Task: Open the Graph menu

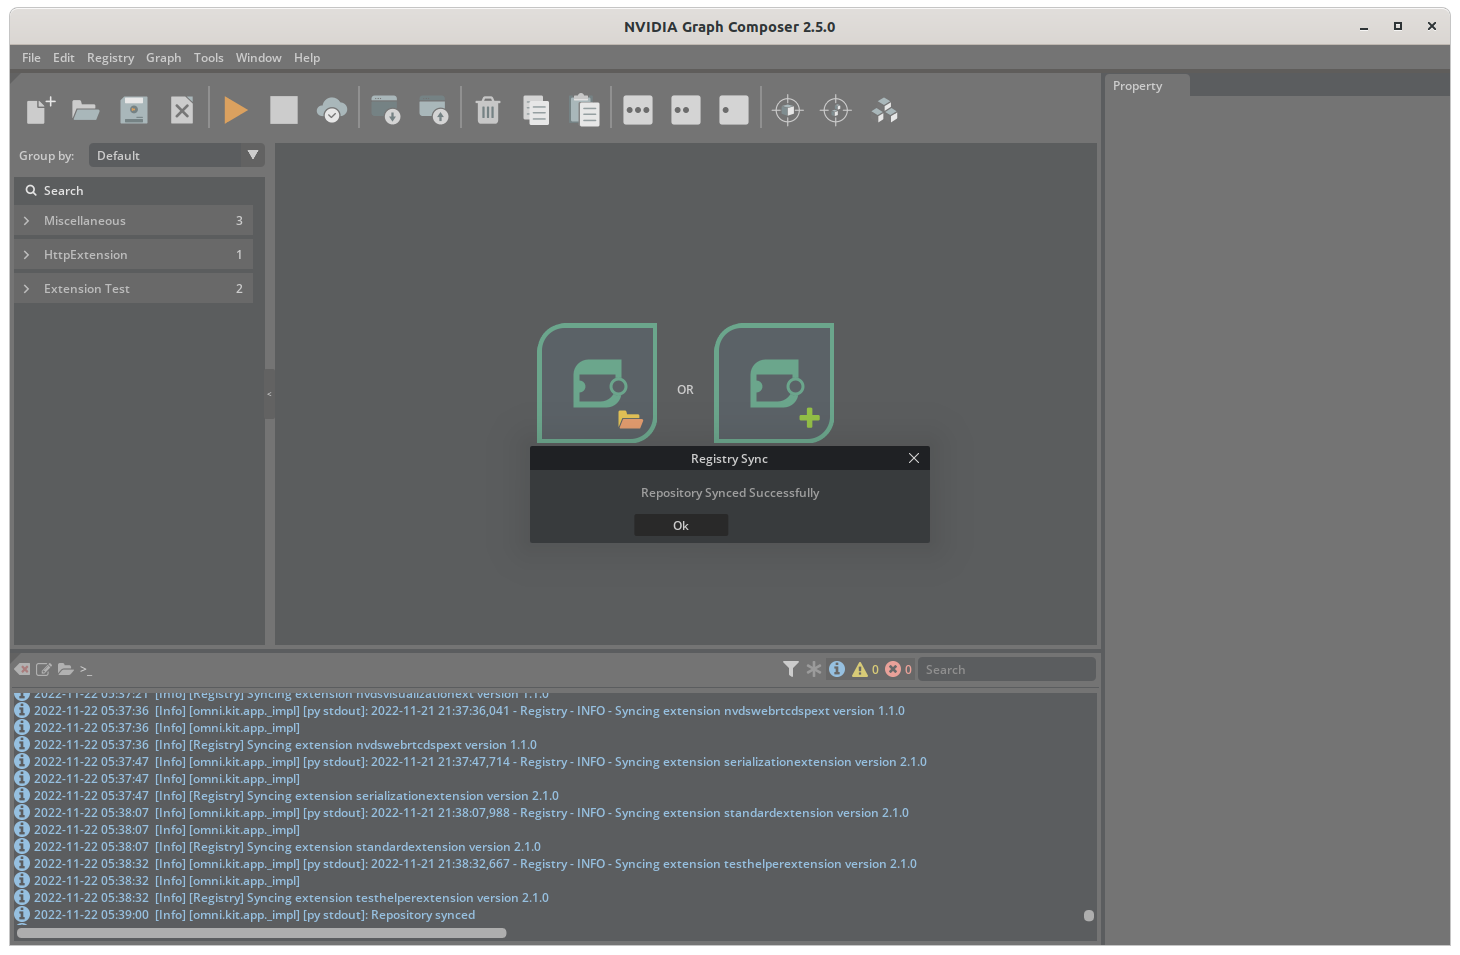Action: 164,58
